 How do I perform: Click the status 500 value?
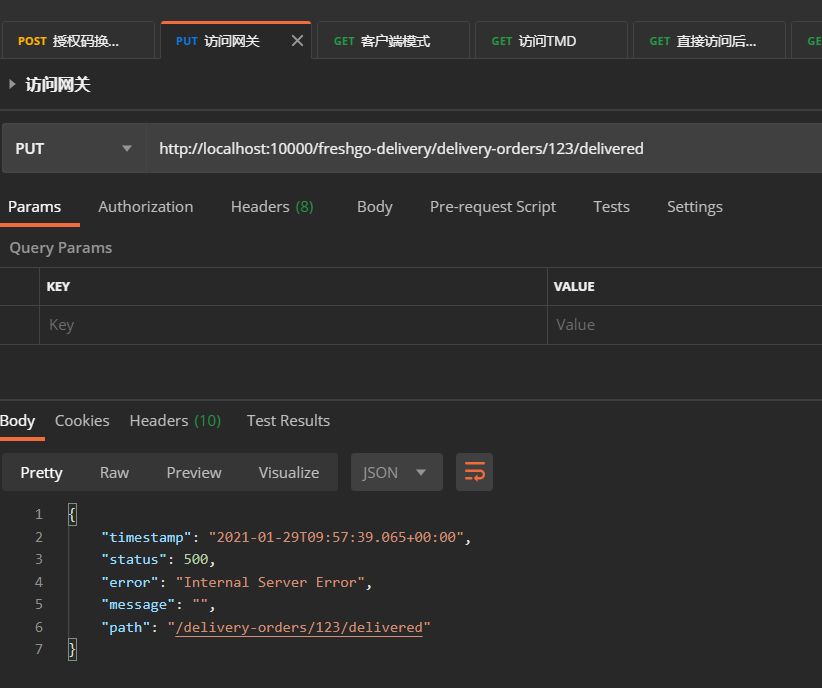(x=196, y=560)
